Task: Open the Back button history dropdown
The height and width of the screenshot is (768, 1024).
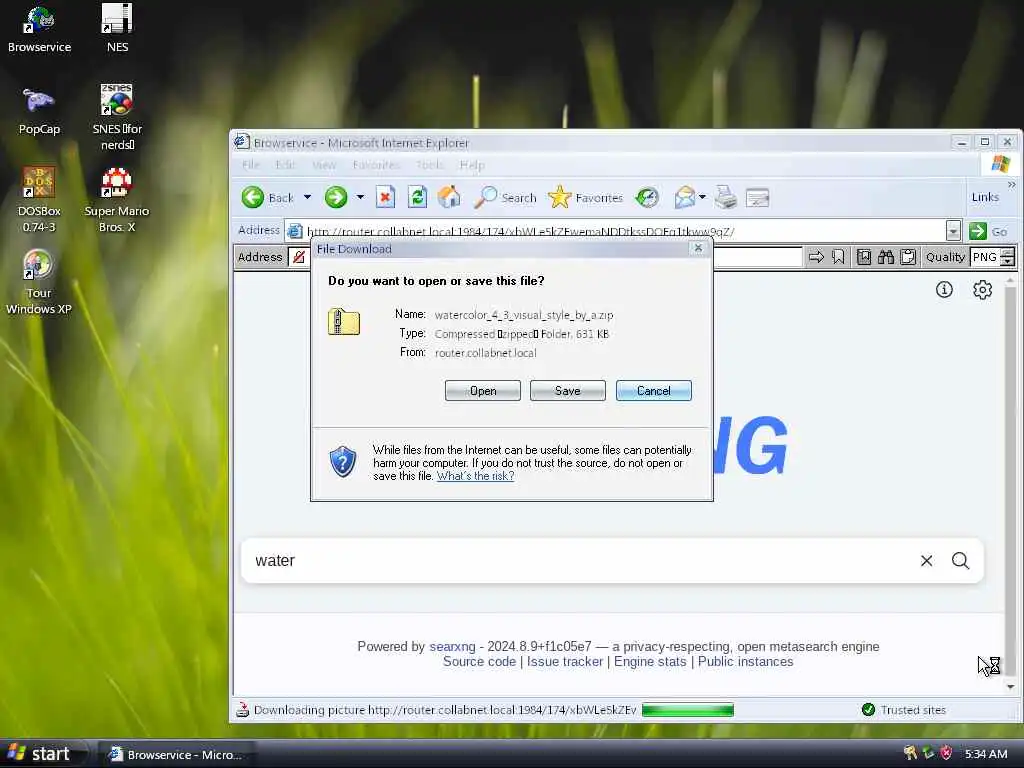Action: [x=308, y=197]
